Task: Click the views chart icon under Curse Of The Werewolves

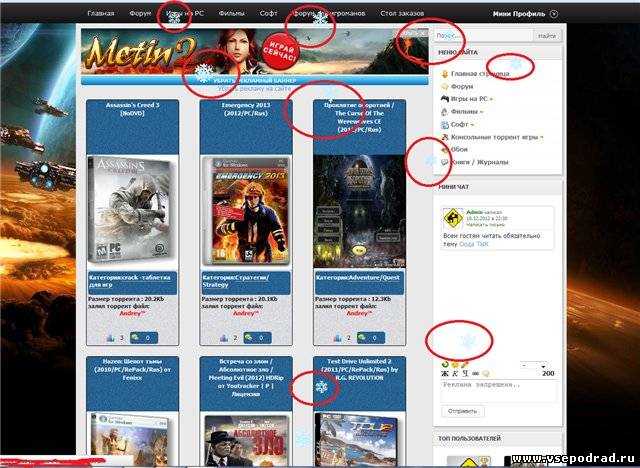Action: tap(338, 338)
